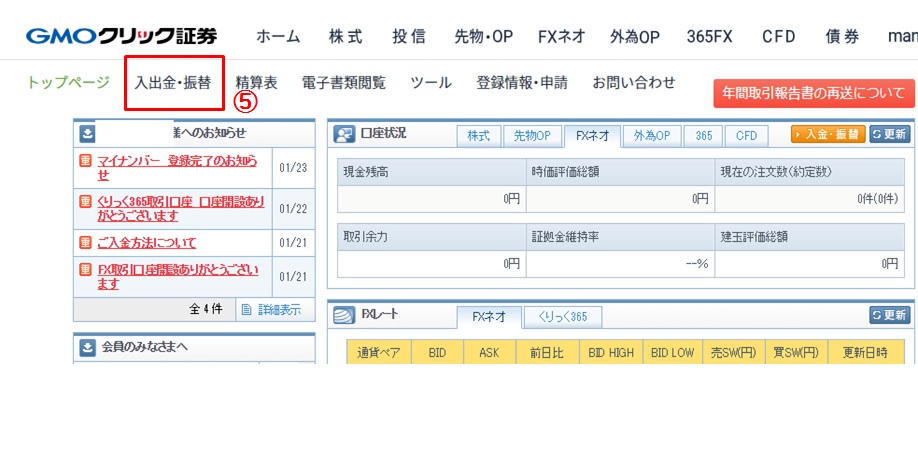Click 現金残高 label
The height and width of the screenshot is (475, 918).
pos(365,172)
